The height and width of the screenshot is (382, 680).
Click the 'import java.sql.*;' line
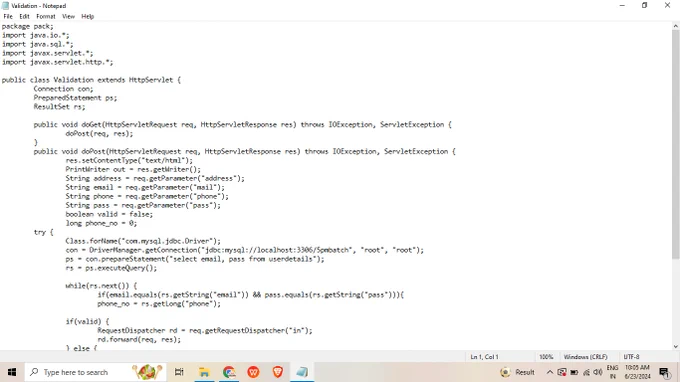click(37, 44)
